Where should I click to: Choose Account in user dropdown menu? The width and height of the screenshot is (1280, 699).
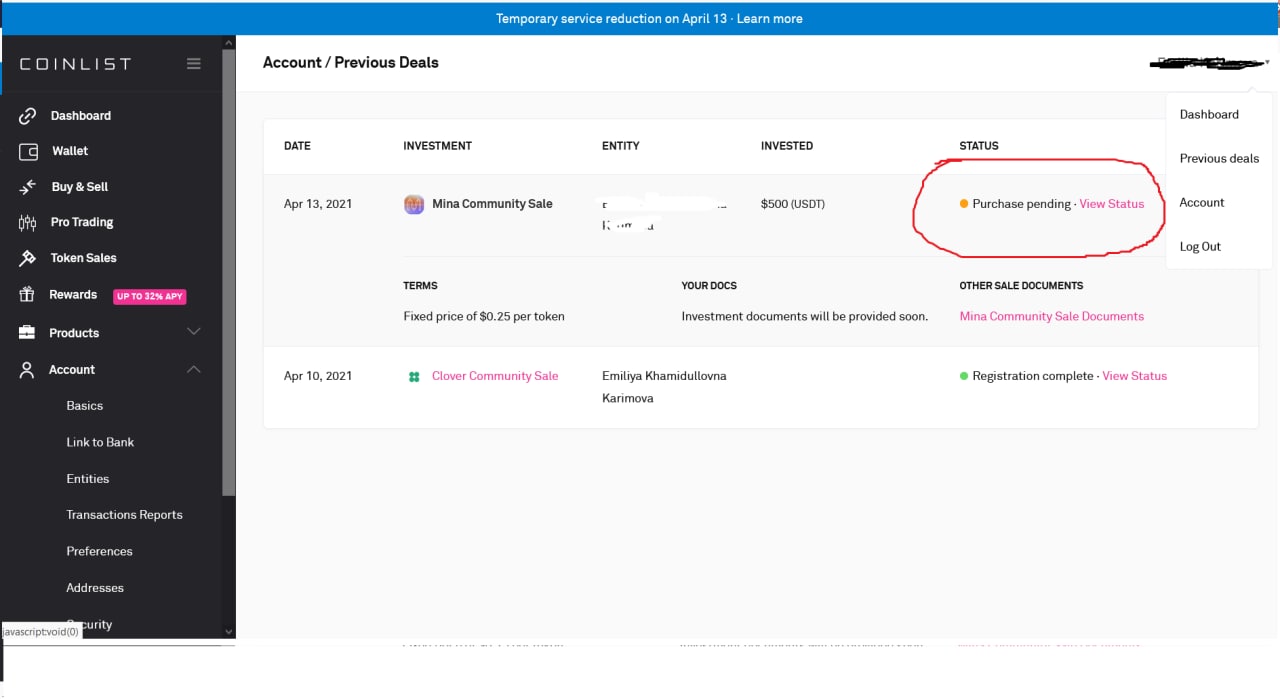1202,203
